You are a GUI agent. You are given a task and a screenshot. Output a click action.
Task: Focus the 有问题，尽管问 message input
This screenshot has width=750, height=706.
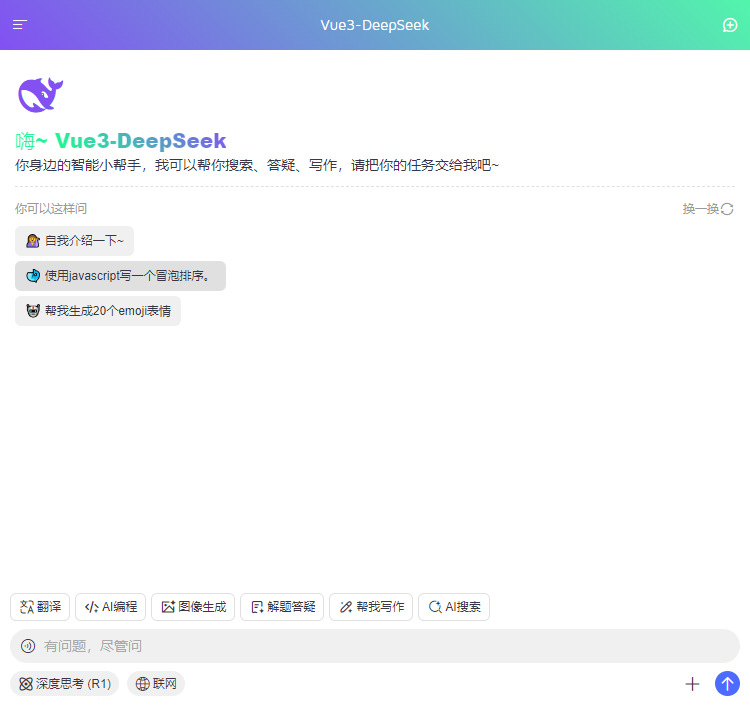click(375, 646)
